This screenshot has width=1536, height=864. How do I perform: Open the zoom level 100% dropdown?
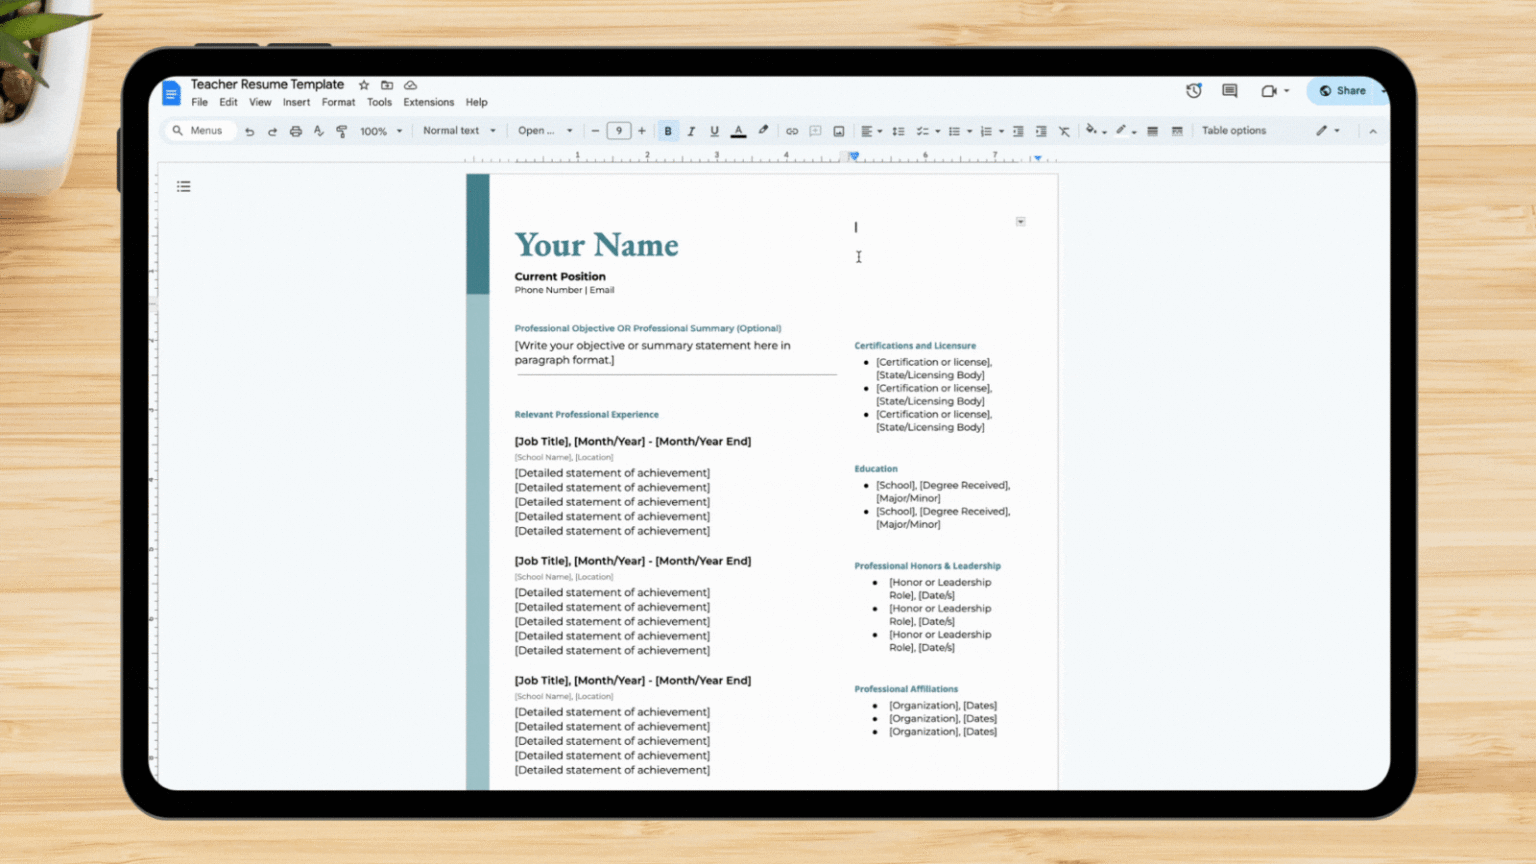pyautogui.click(x=381, y=131)
